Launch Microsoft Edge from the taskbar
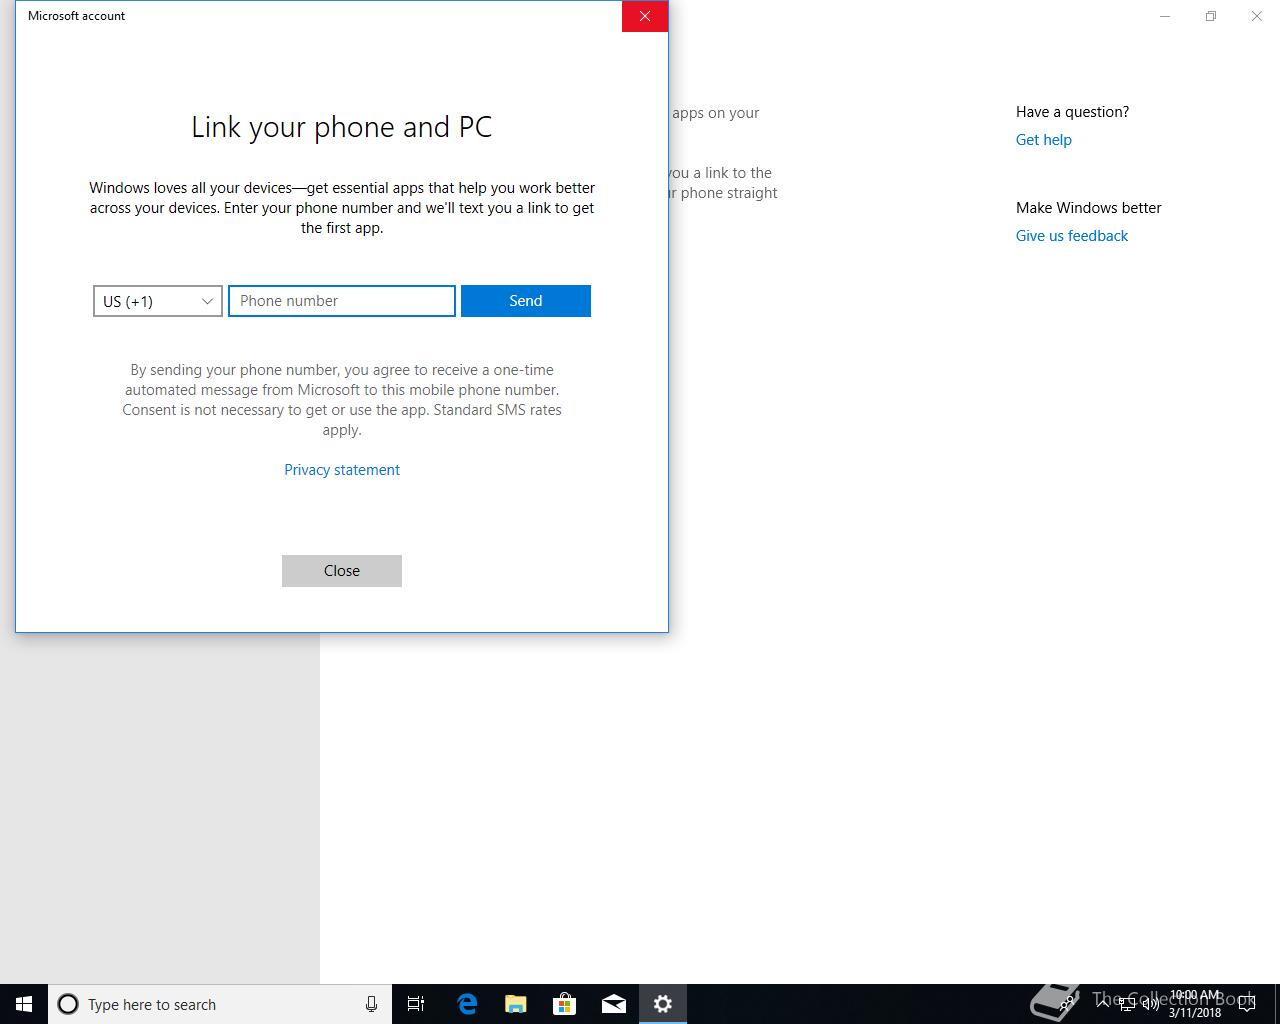The height and width of the screenshot is (1024, 1280). [467, 1004]
